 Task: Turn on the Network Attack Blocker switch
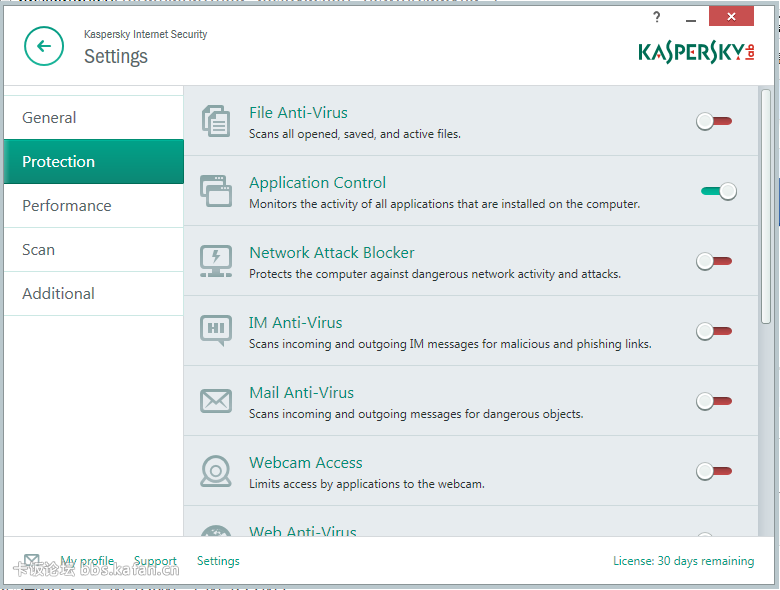click(x=714, y=261)
